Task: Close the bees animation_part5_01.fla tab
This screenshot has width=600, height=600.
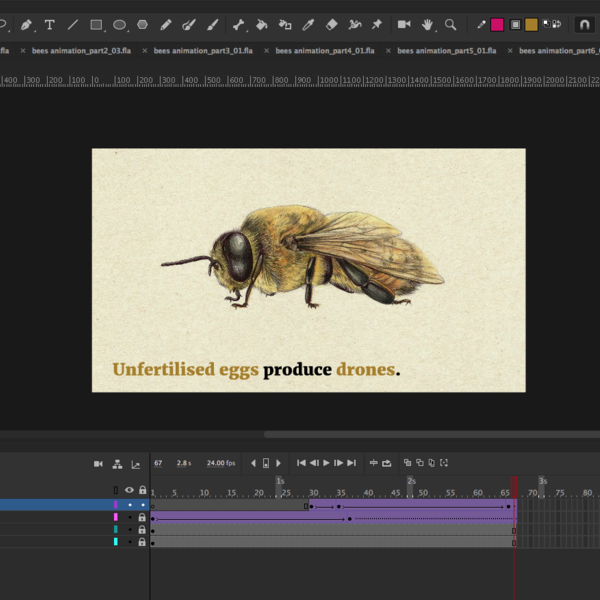Action: [x=388, y=51]
